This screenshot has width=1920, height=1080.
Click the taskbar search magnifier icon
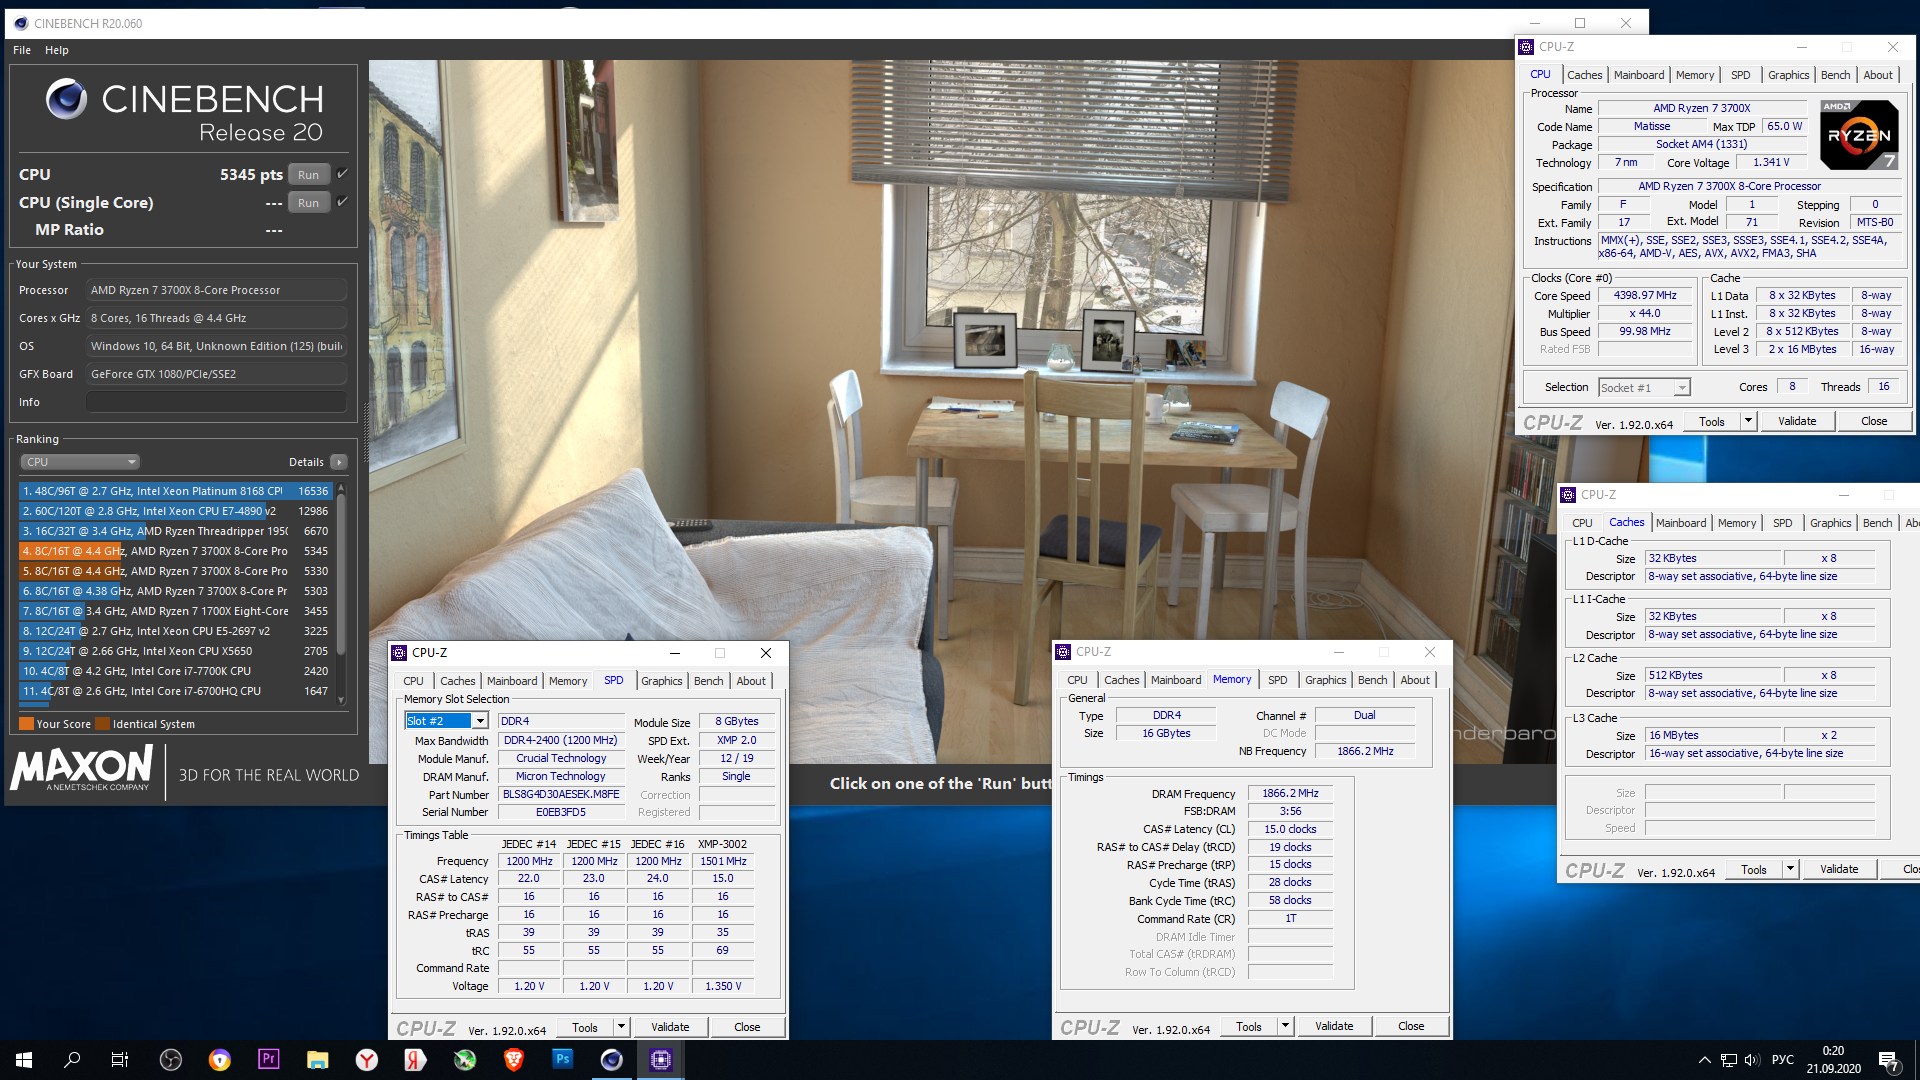click(72, 1060)
